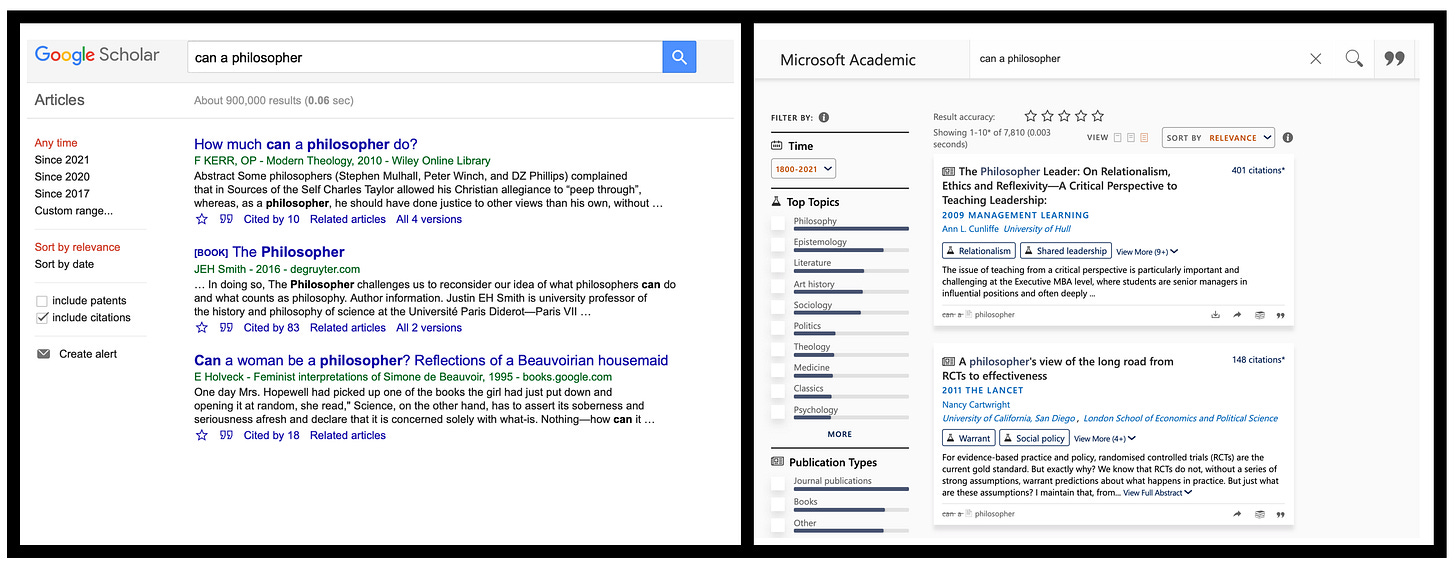
Task: Open the Google Scholar logo homepage
Action: click(97, 55)
